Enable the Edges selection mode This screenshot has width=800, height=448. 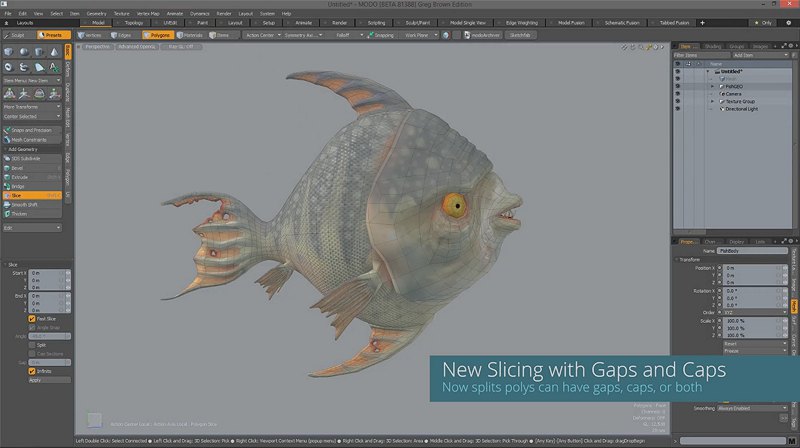123,35
